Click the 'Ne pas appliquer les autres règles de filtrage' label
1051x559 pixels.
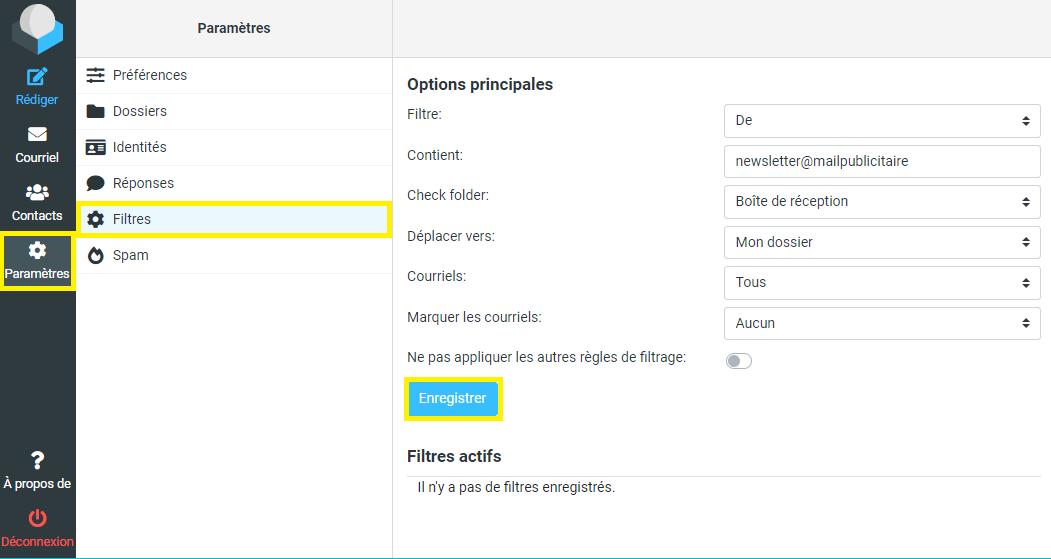[x=546, y=357]
